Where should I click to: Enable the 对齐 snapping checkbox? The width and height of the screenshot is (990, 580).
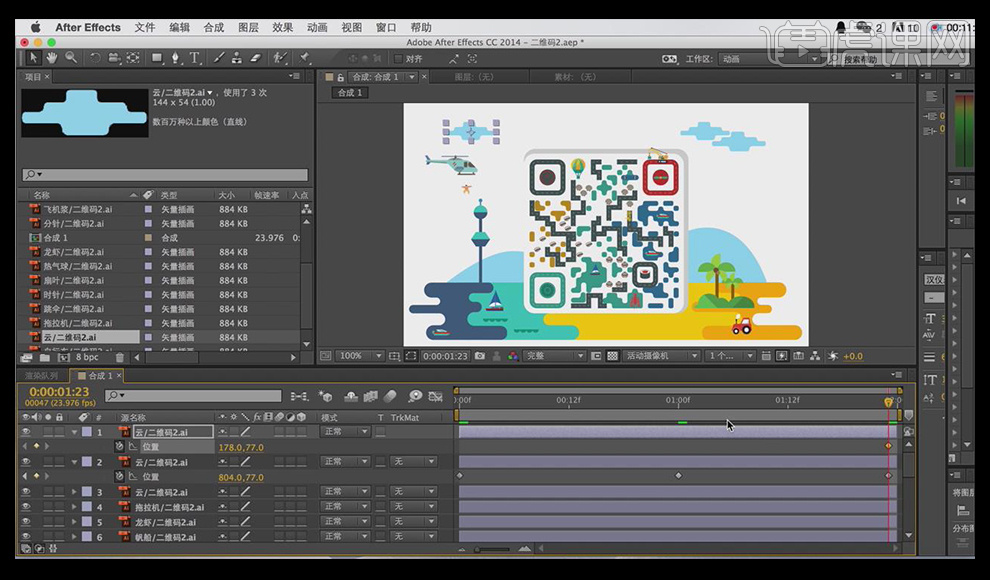click(398, 59)
